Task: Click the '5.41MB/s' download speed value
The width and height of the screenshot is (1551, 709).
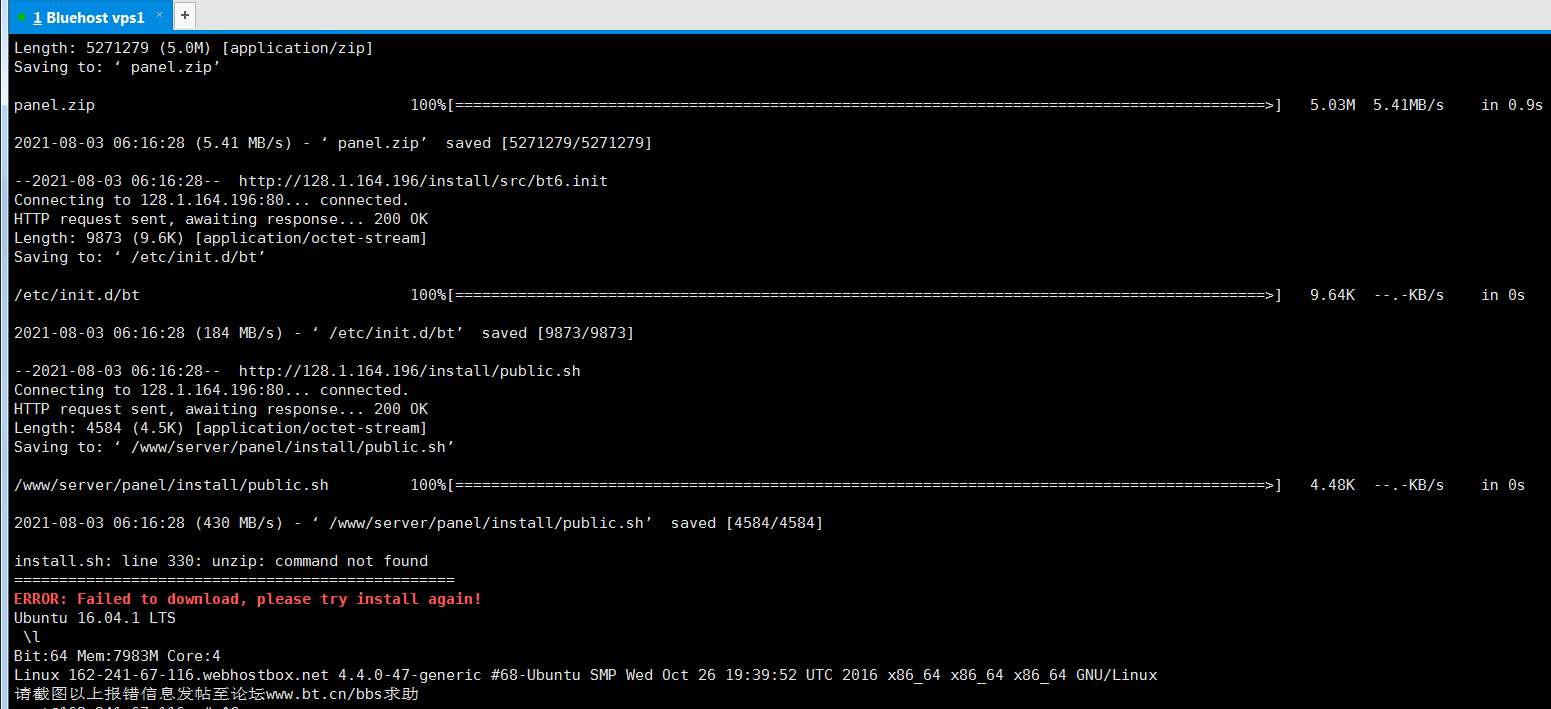Action: pyautogui.click(x=1408, y=105)
